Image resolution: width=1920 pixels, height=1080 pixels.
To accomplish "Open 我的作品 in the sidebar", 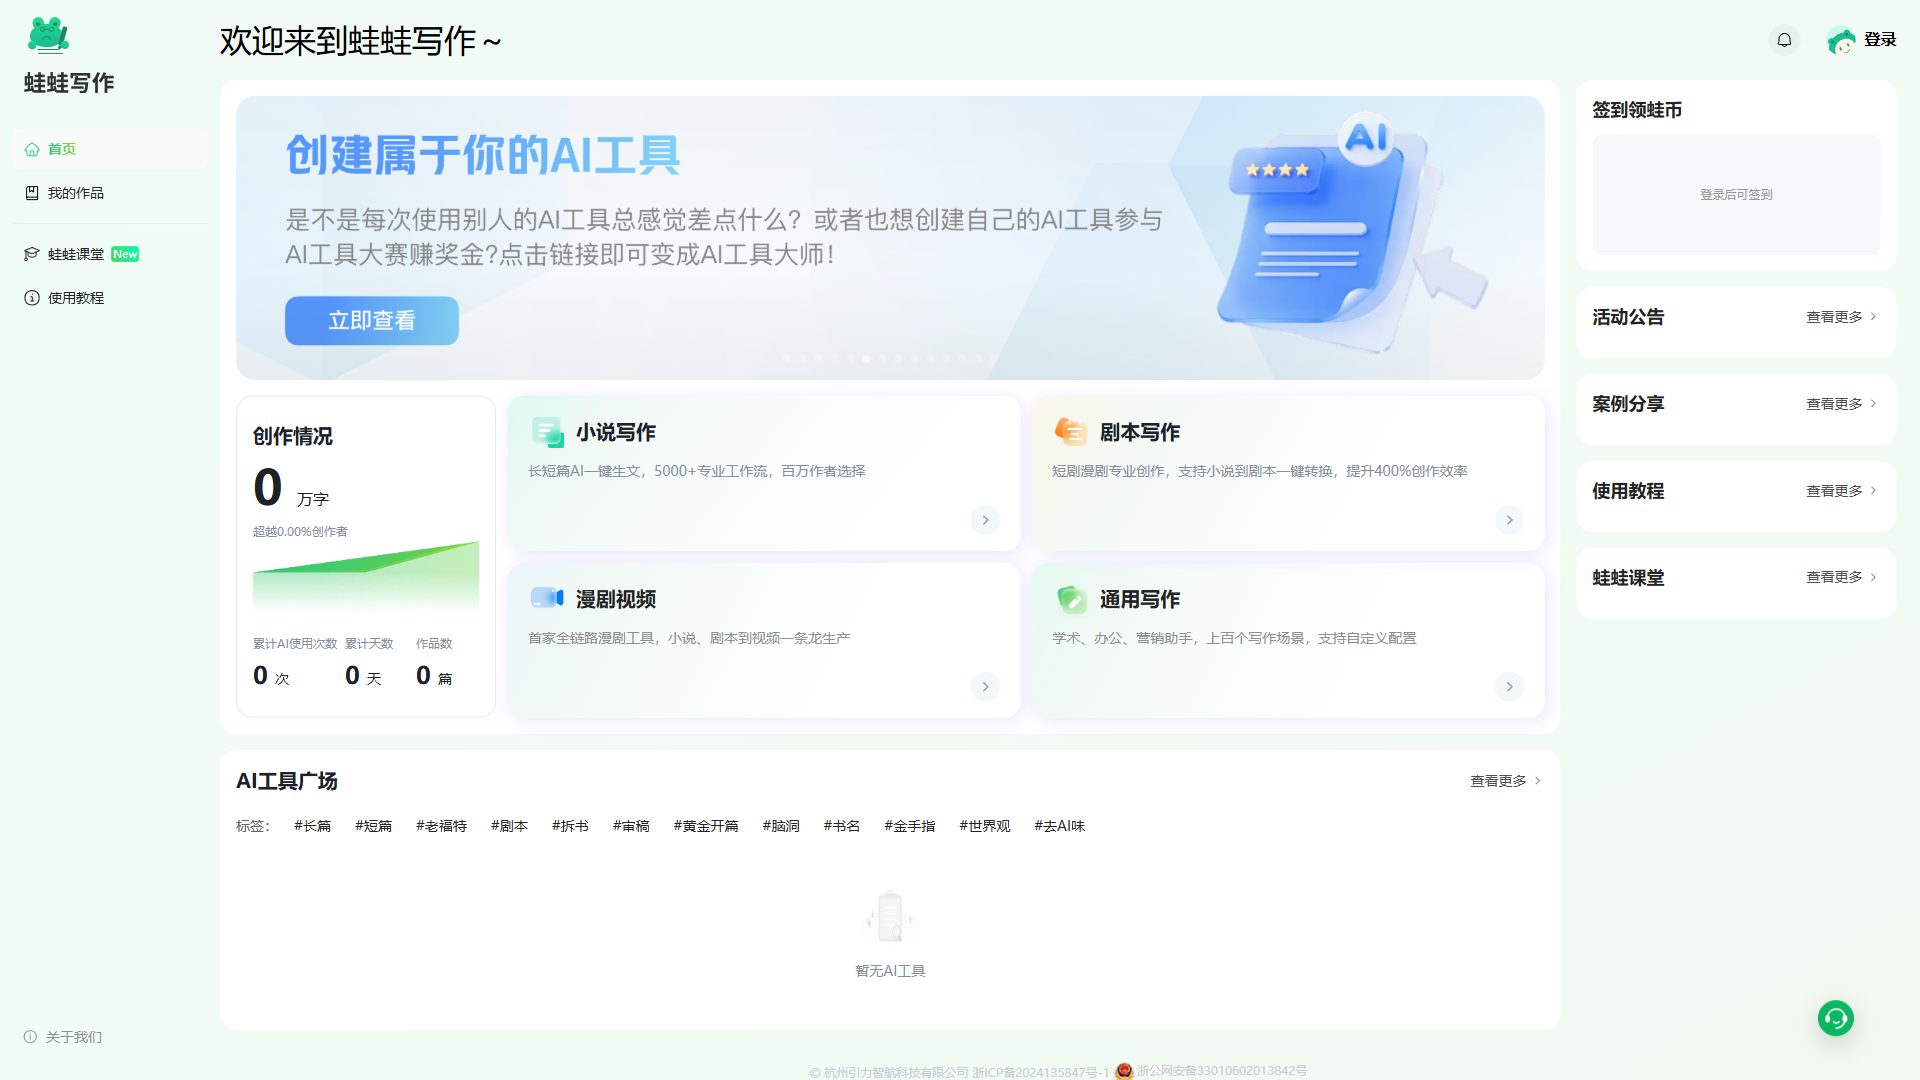I will click(75, 193).
